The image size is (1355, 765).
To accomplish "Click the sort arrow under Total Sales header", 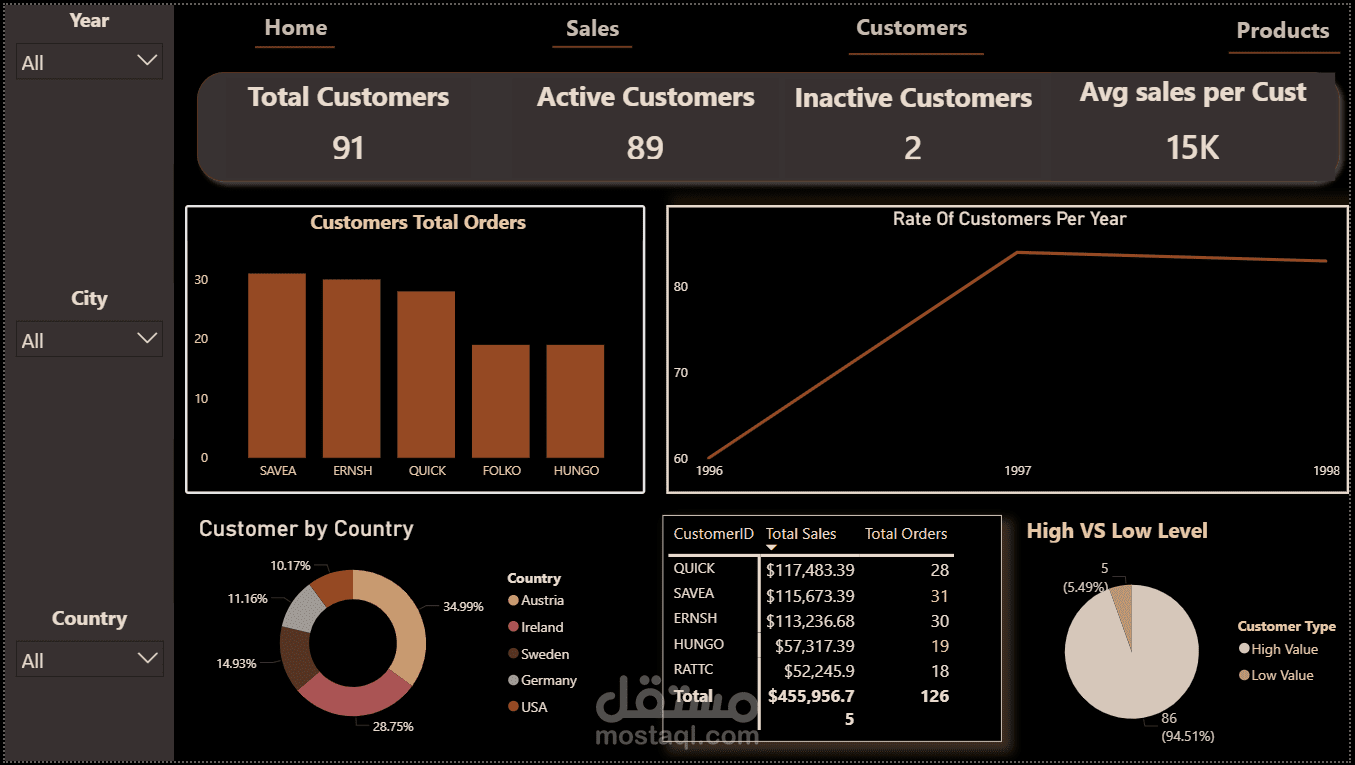I will 771,548.
